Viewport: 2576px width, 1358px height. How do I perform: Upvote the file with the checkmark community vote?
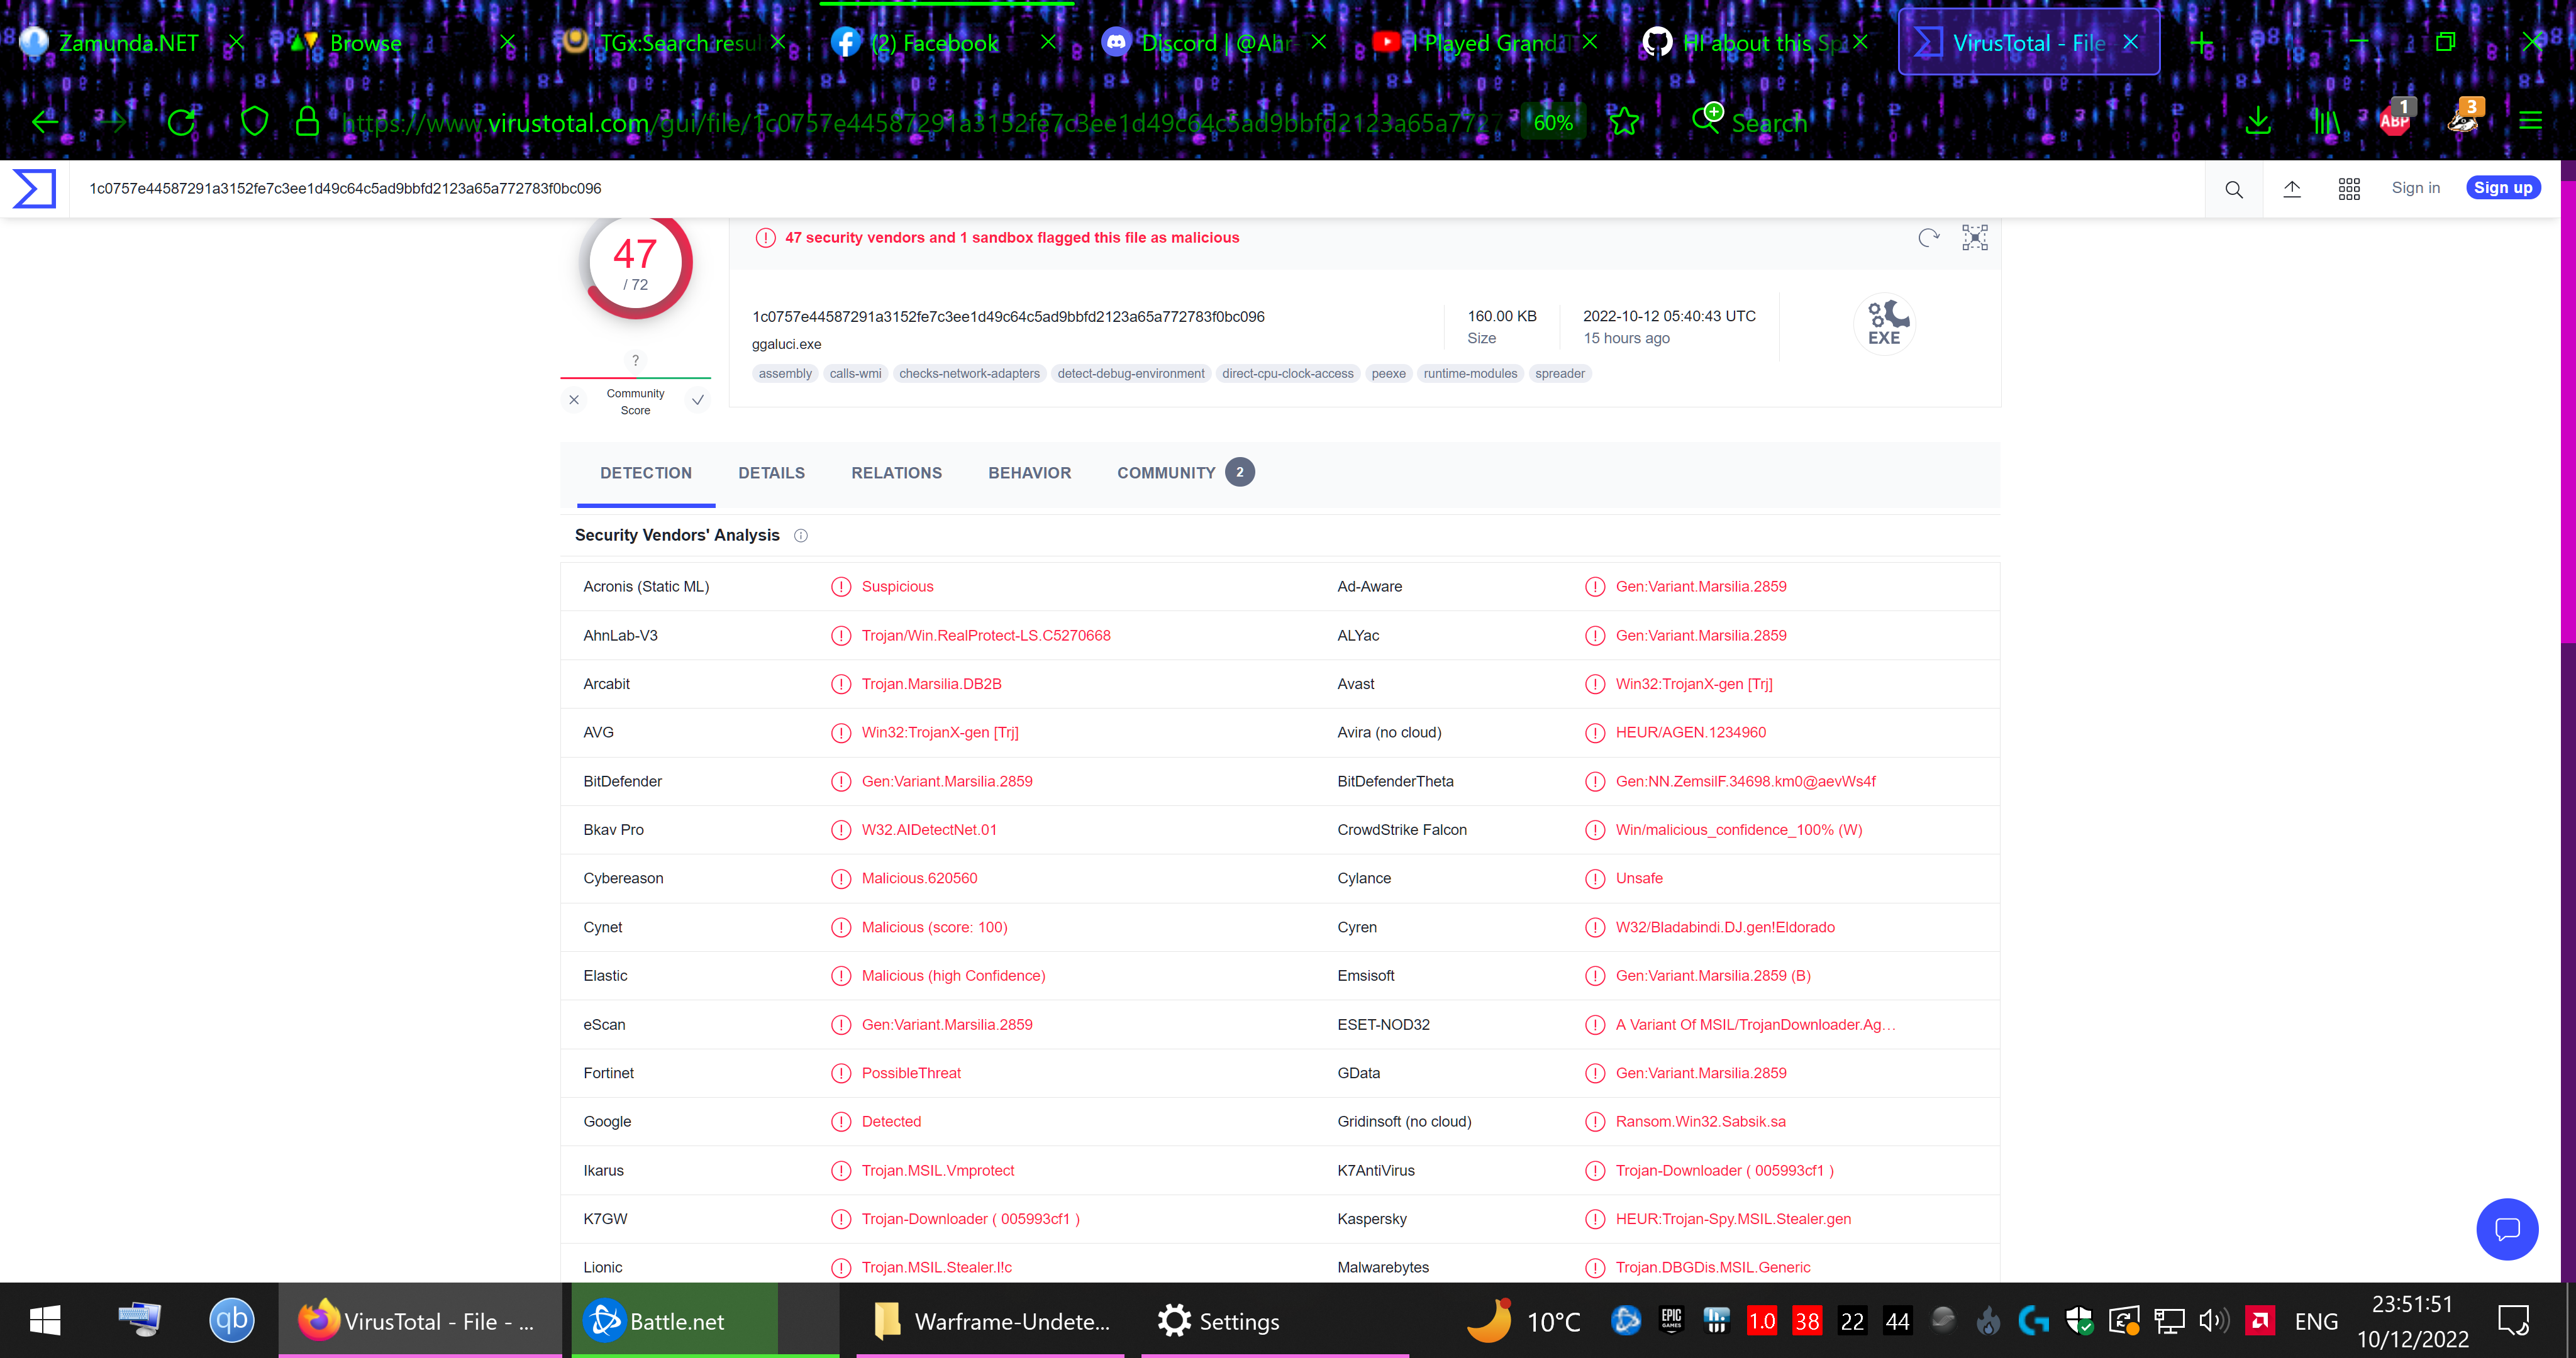click(x=697, y=399)
